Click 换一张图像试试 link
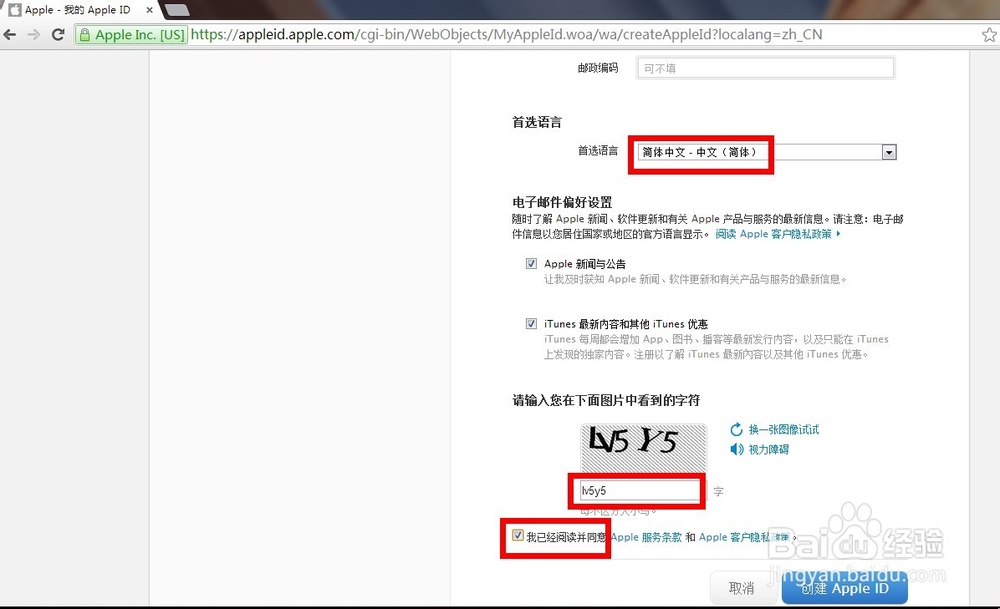 (784, 429)
